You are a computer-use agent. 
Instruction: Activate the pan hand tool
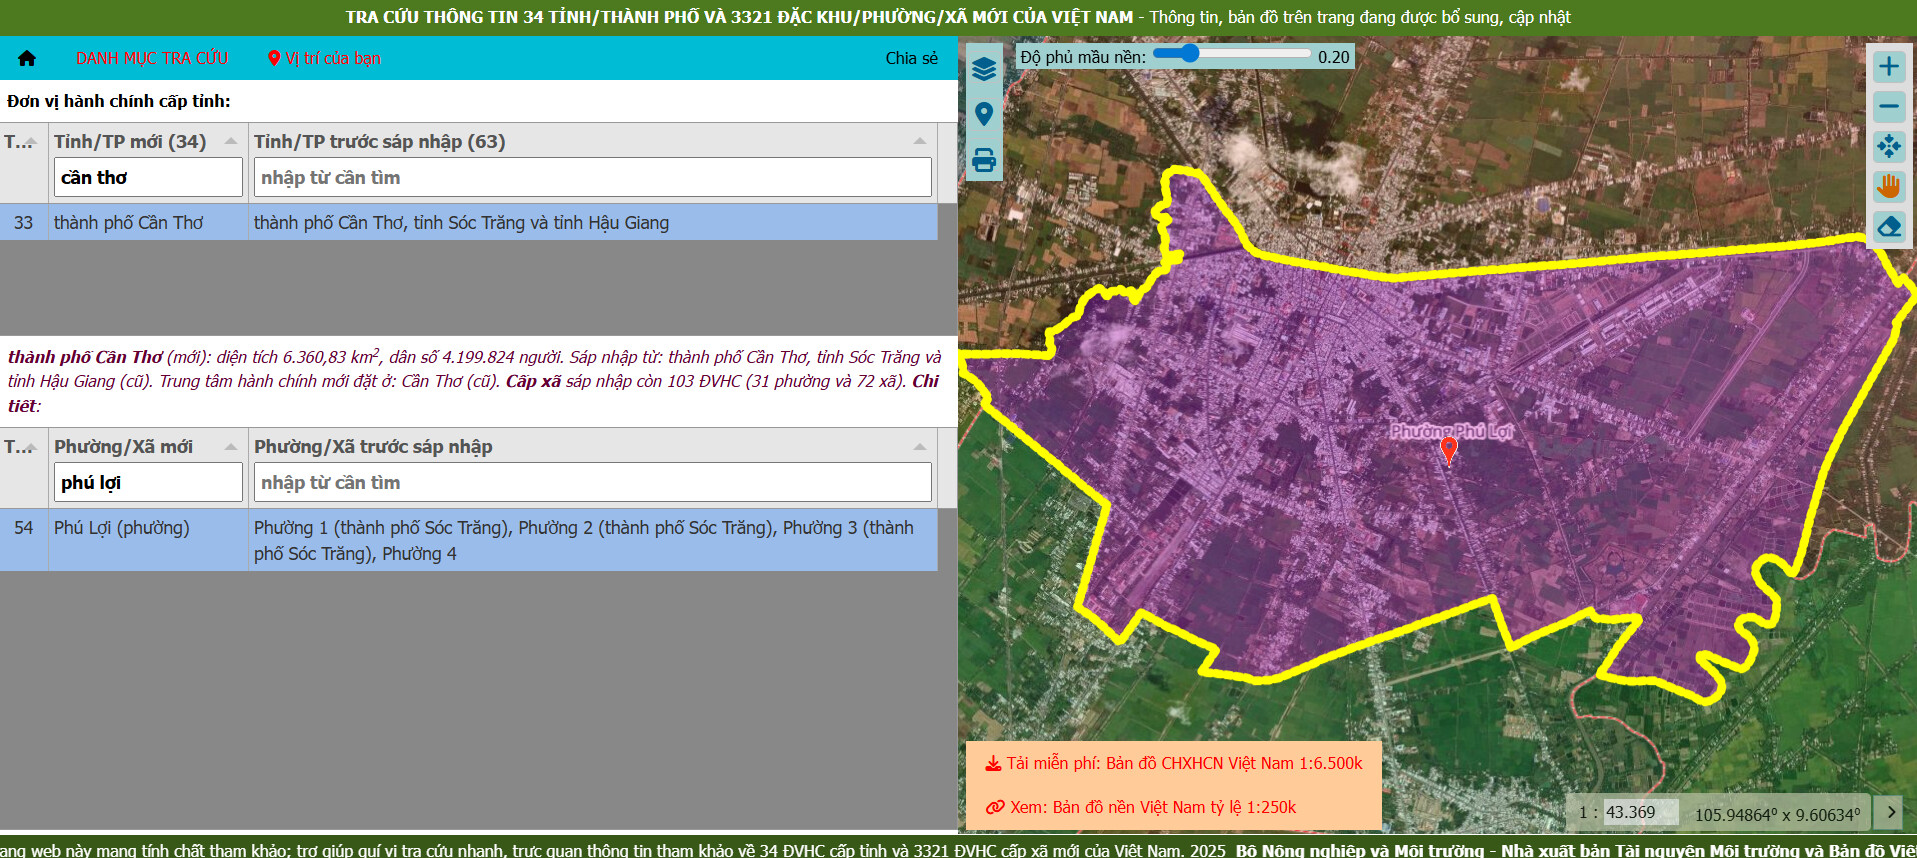(1888, 186)
